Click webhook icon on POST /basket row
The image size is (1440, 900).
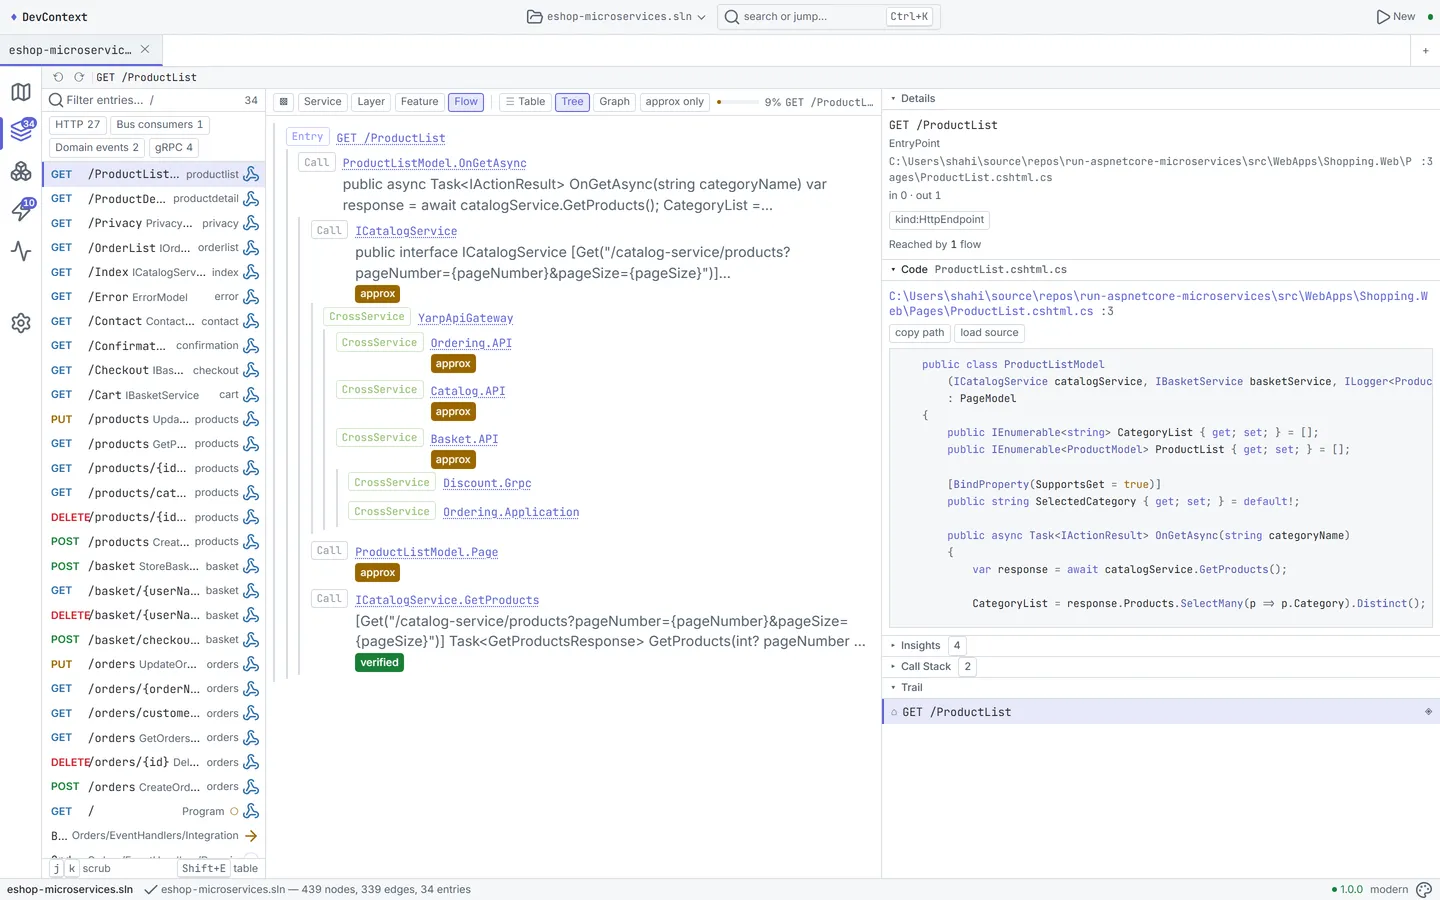tap(251, 566)
